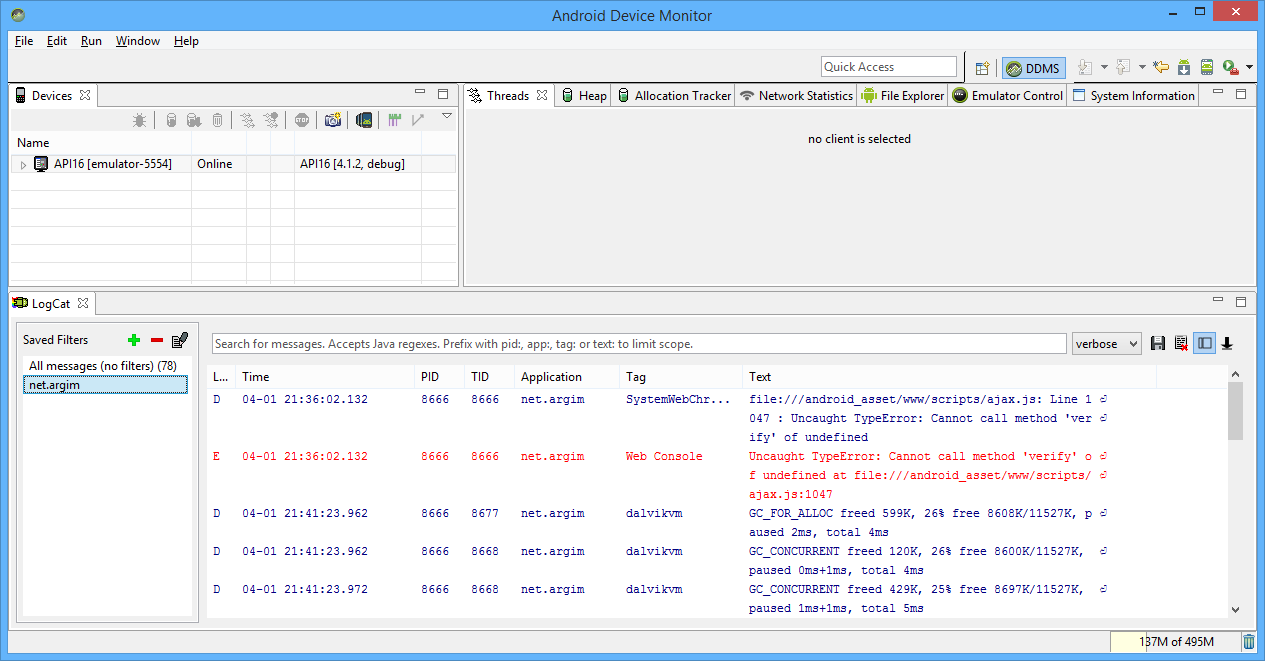Click the next annotation toolbar icon

coord(1087,67)
